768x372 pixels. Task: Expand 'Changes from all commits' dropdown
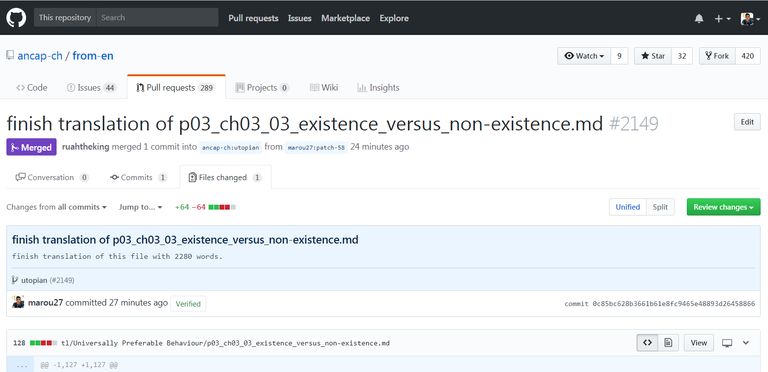pyautogui.click(x=56, y=207)
